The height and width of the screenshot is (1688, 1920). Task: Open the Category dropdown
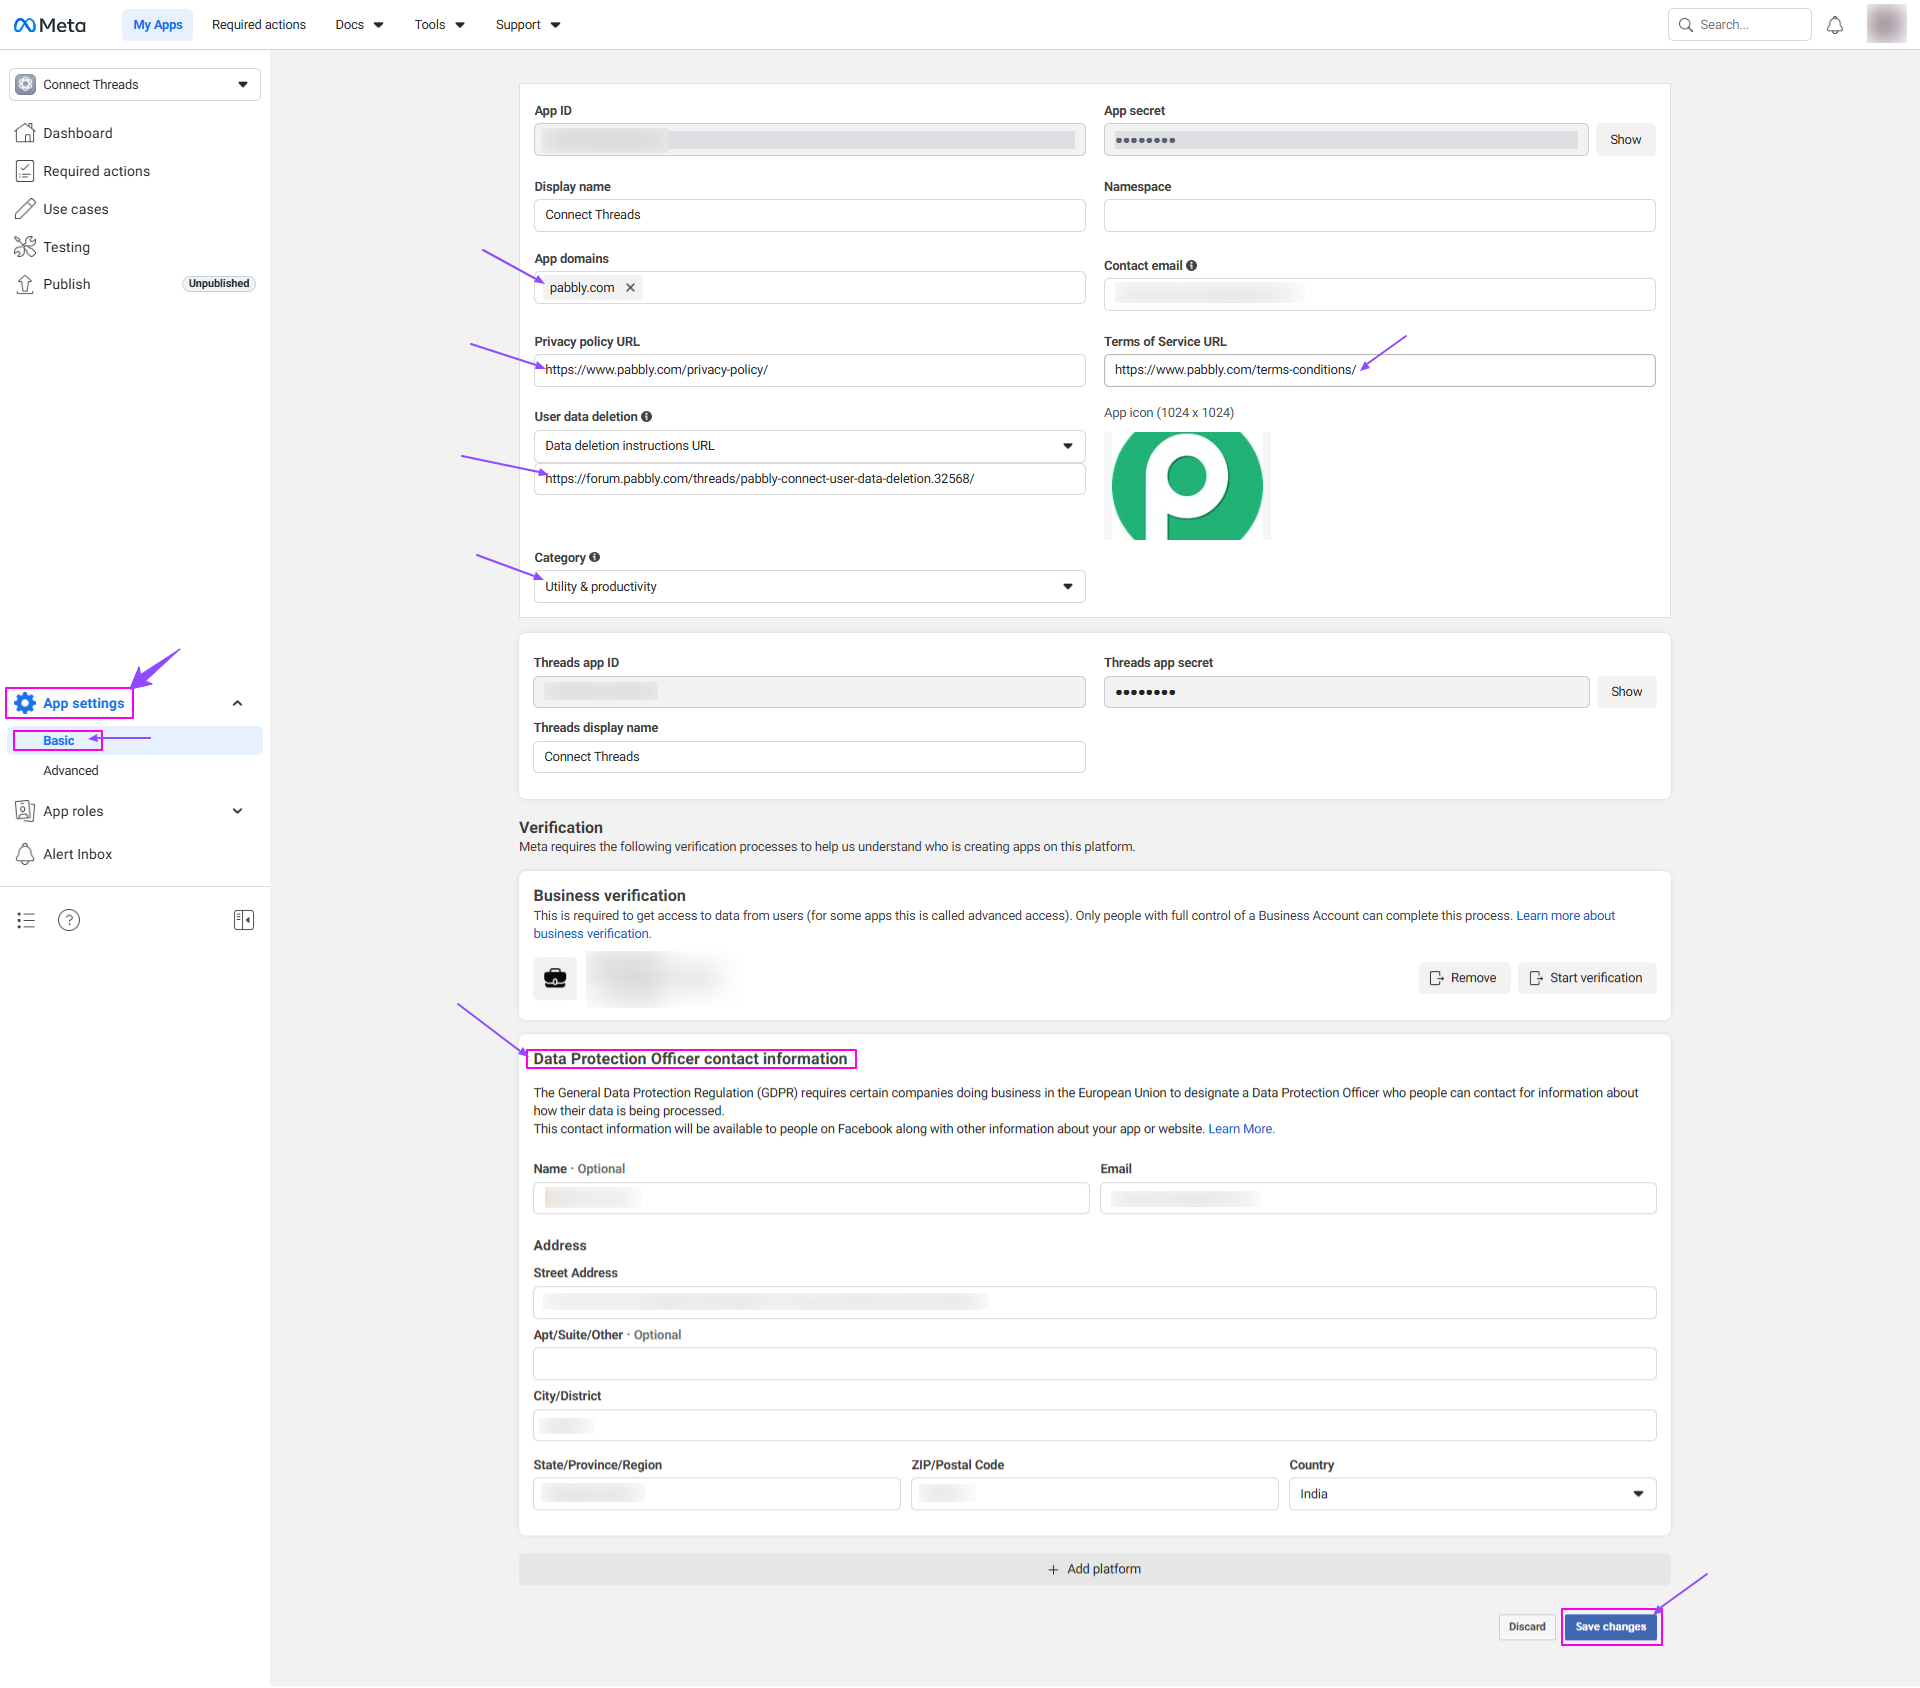[808, 587]
